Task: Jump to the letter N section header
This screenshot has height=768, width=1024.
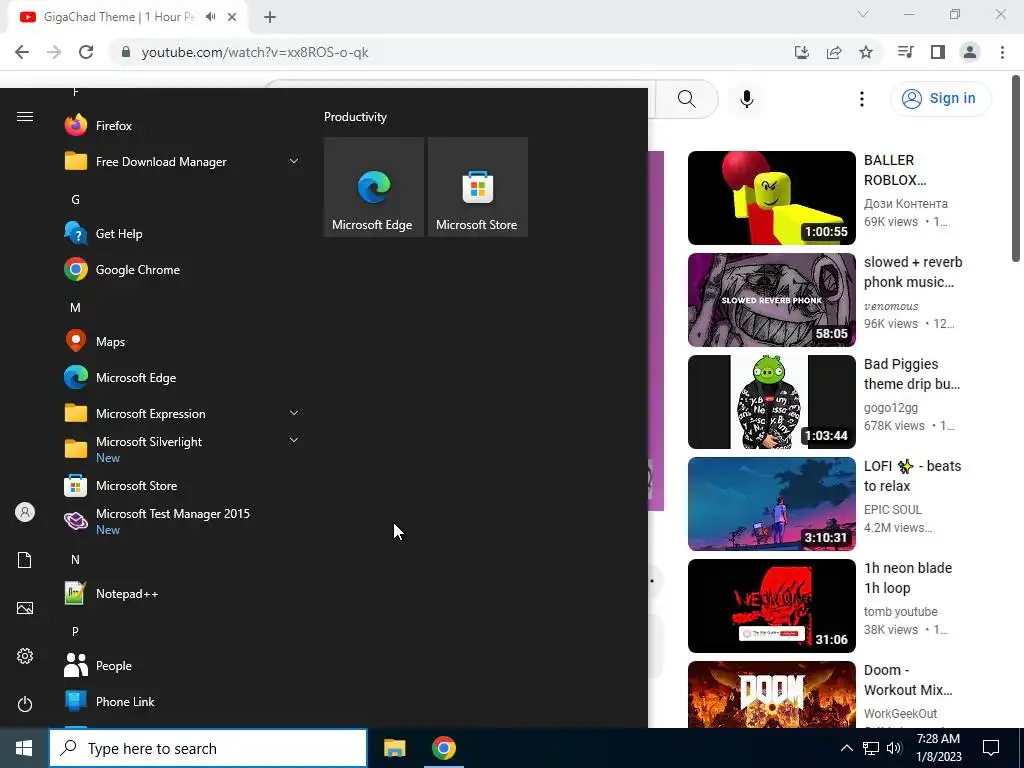Action: 75,559
